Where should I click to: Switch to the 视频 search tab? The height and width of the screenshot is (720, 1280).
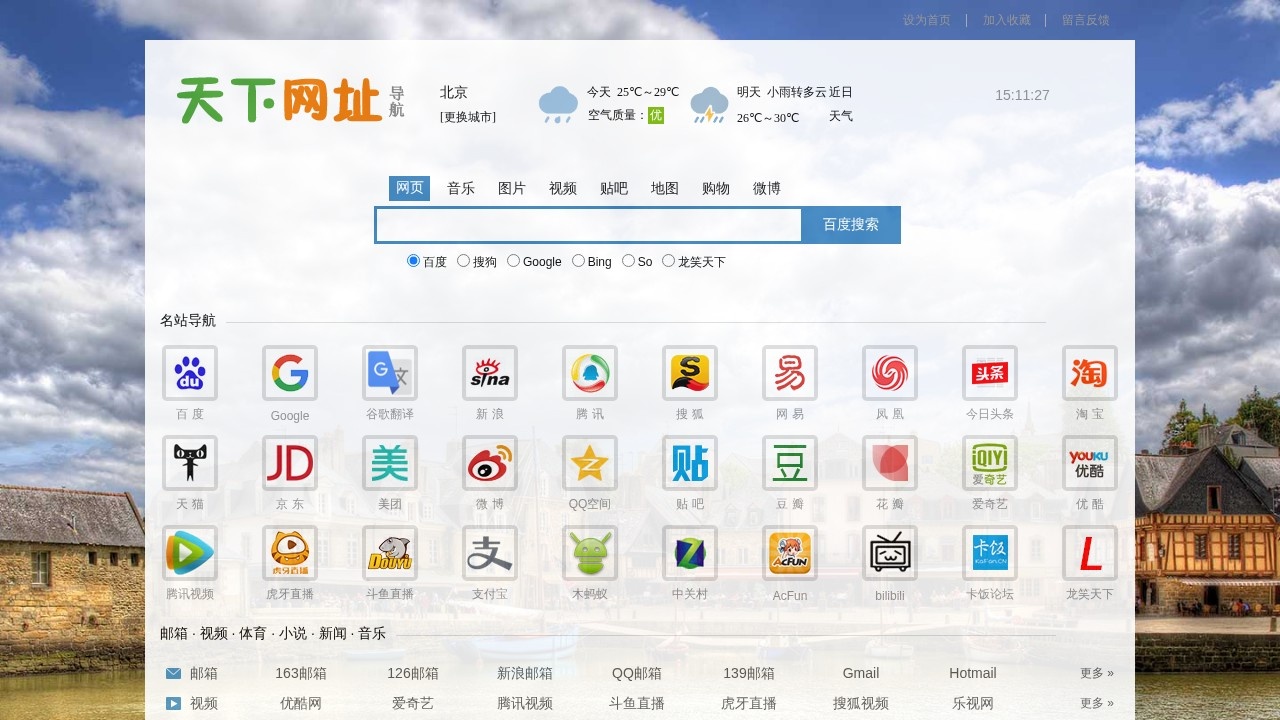(563, 188)
